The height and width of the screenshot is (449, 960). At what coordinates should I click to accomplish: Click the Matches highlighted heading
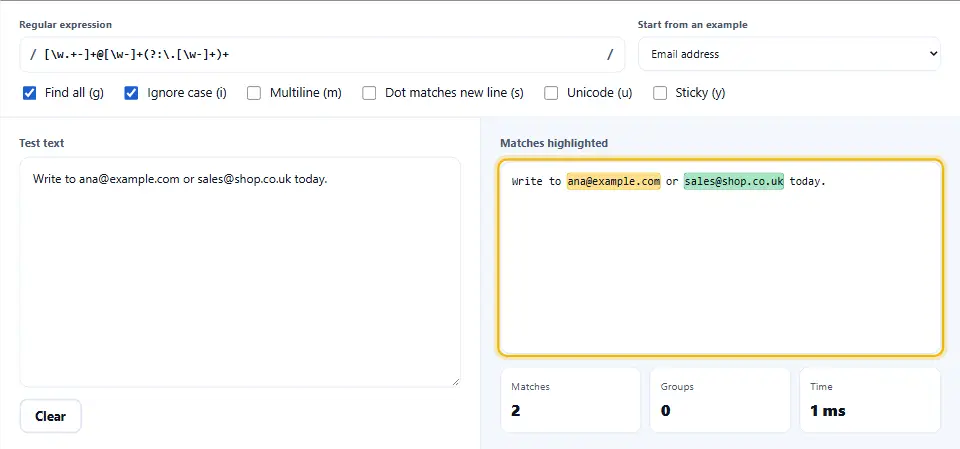pyautogui.click(x=554, y=143)
